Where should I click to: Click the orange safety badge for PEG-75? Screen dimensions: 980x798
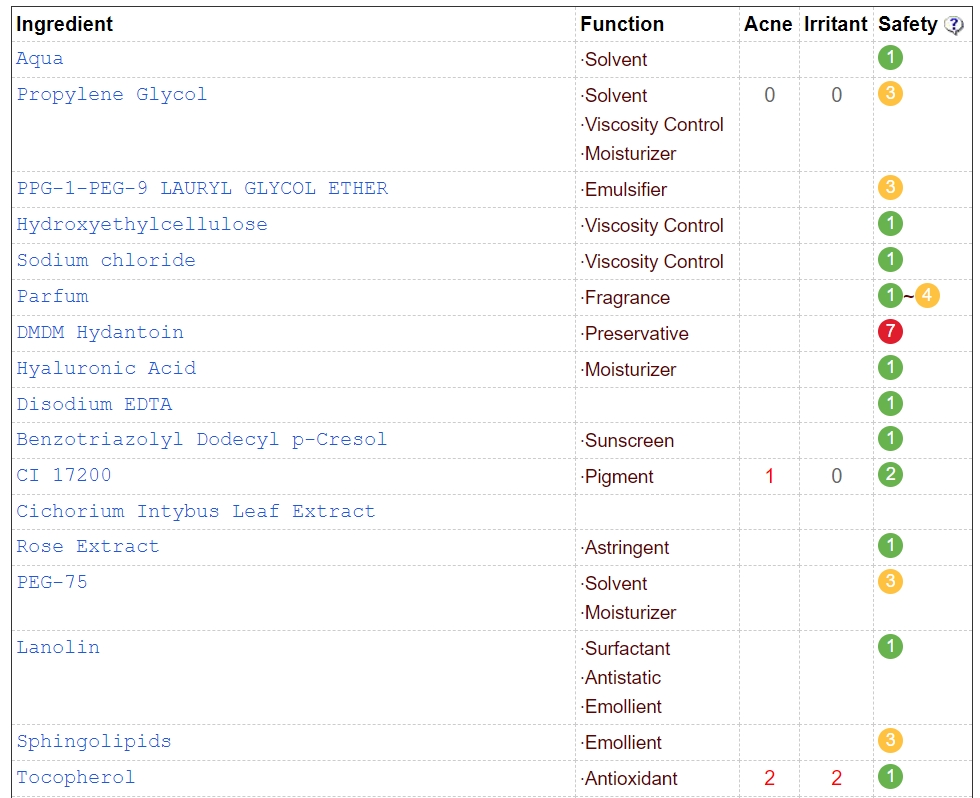[x=890, y=582]
